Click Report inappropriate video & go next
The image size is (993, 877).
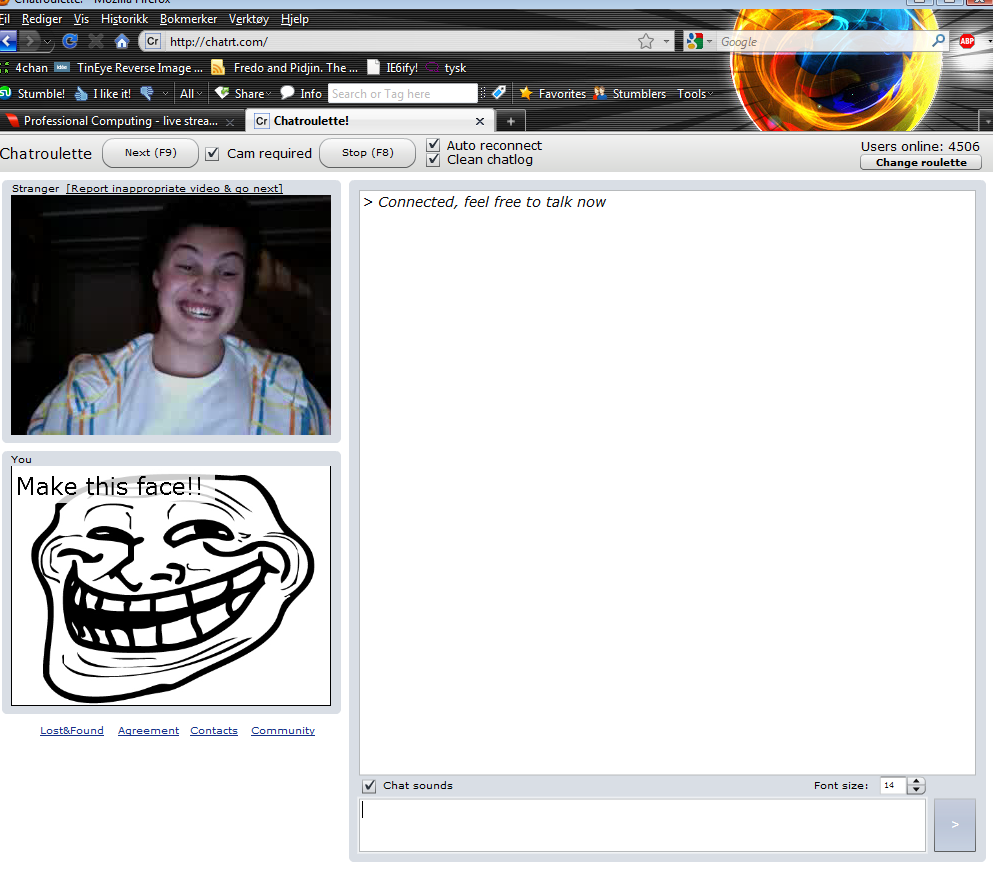[x=175, y=189]
